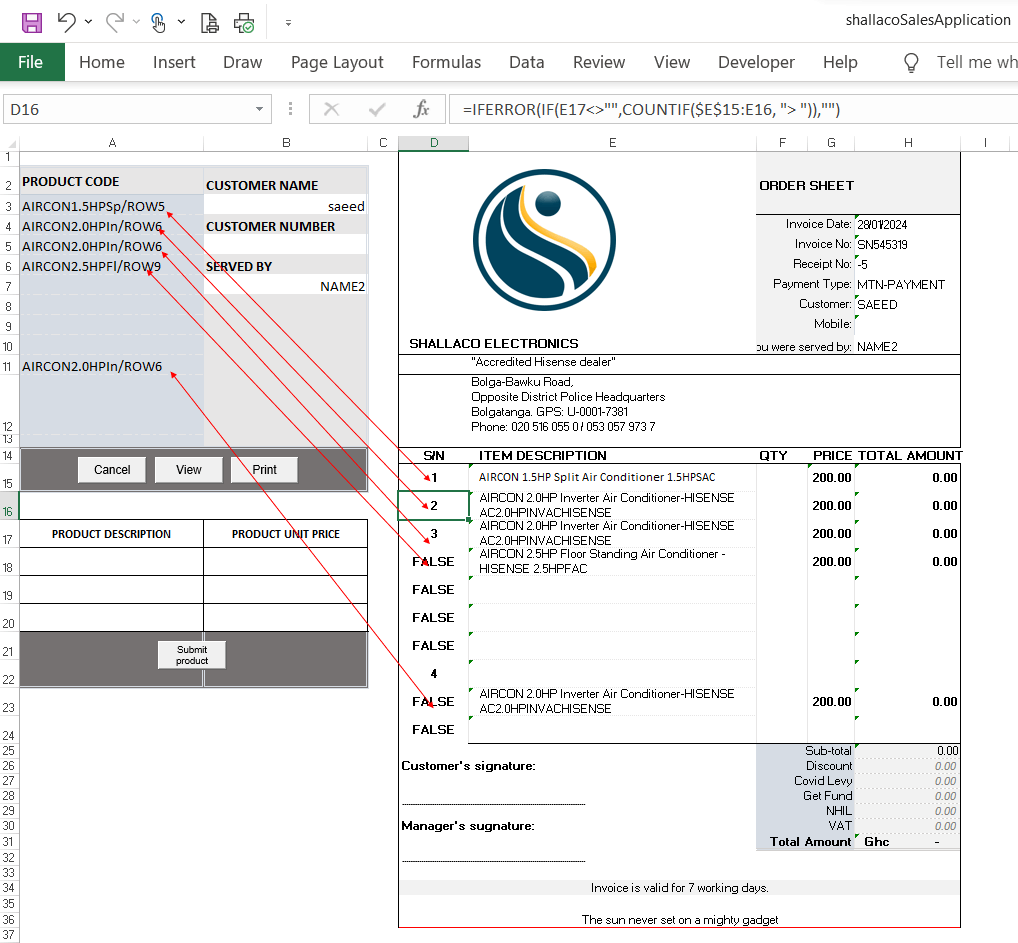The height and width of the screenshot is (943, 1018).
Task: Open Customize Quick Access Toolbar dropdown
Action: [x=288, y=23]
